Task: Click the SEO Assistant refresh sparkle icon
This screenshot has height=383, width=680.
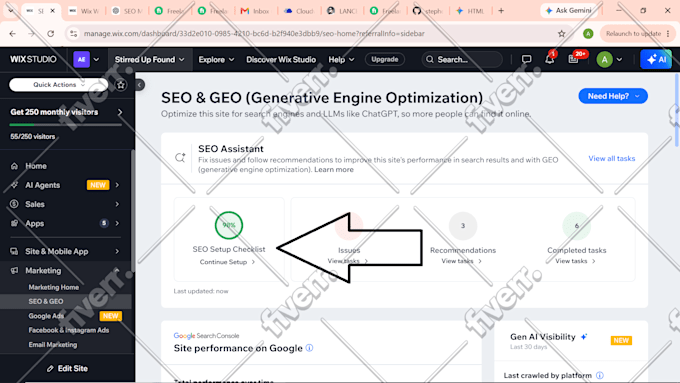Action: click(x=180, y=158)
